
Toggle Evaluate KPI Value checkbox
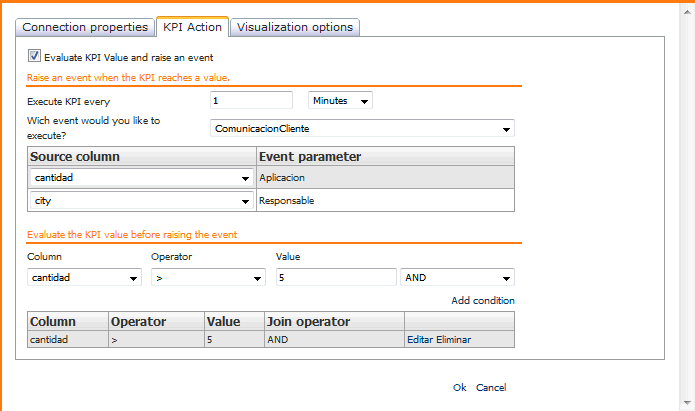(34, 57)
